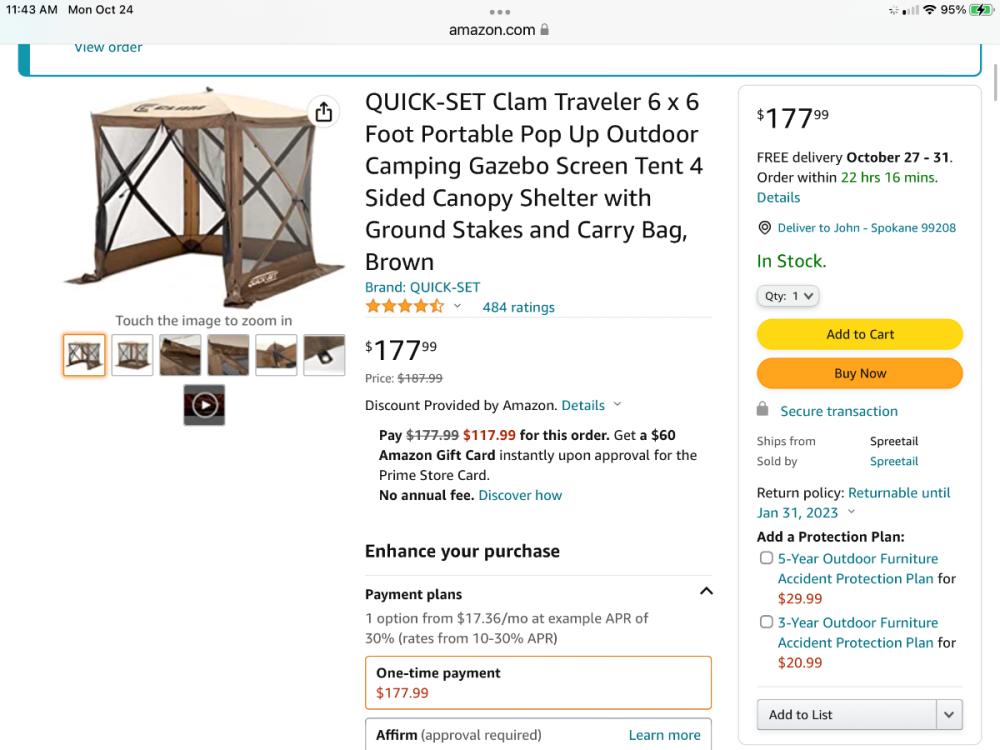The width and height of the screenshot is (1000, 750).
Task: Open the Qty quantity dropdown
Action: pyautogui.click(x=788, y=296)
